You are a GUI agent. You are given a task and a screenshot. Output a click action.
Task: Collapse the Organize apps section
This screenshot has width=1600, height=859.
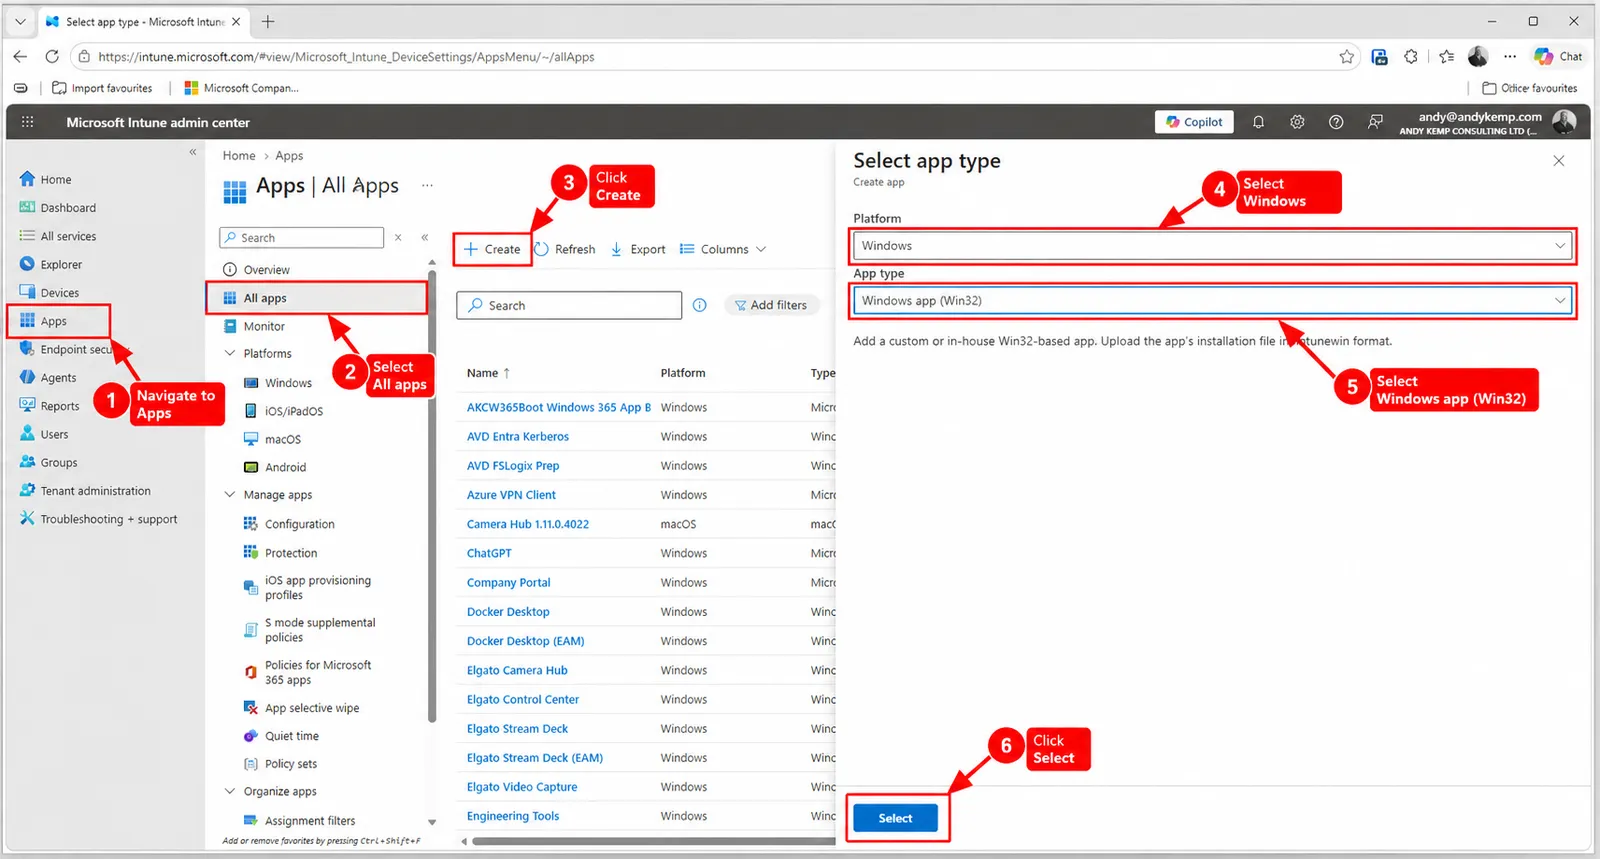[230, 791]
